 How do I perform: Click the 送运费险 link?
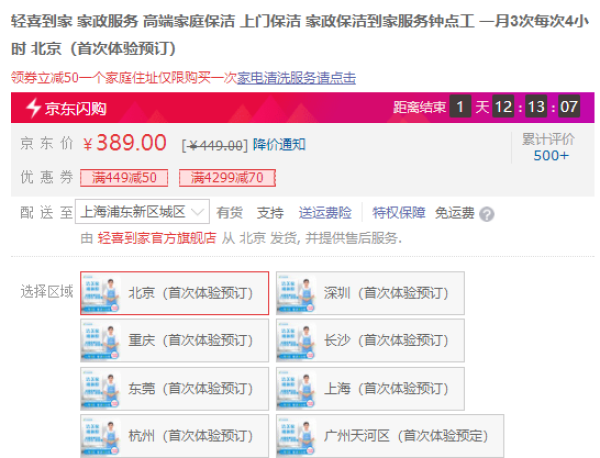coord(325,213)
